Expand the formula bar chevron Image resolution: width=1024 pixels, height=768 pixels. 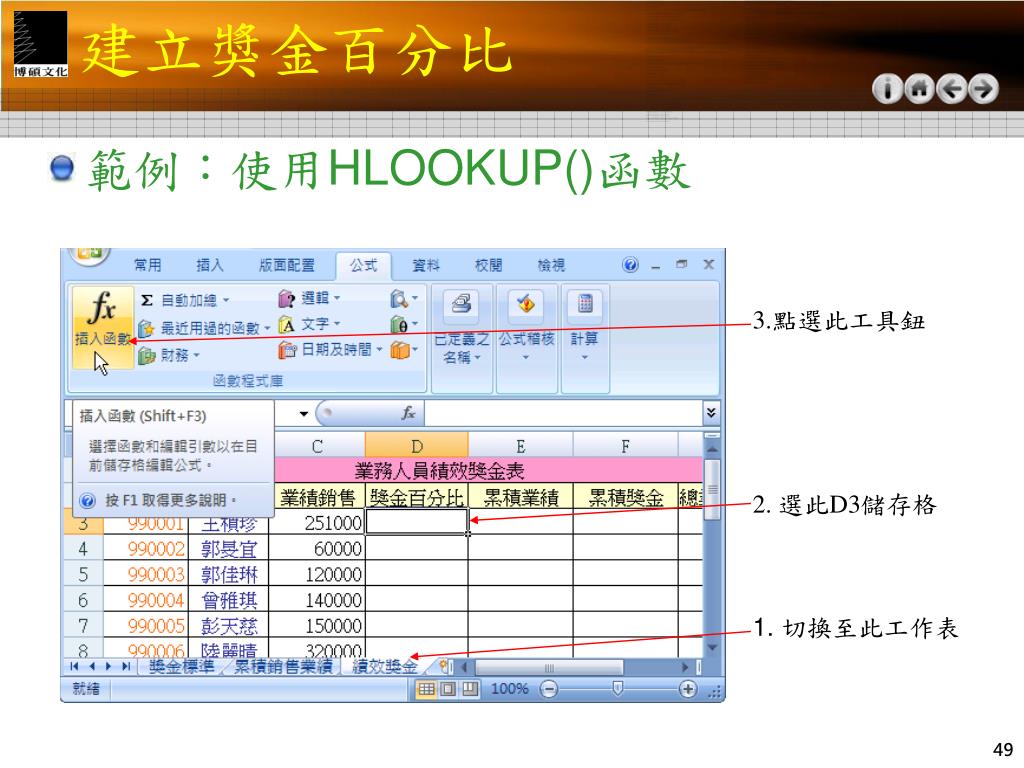[x=711, y=412]
